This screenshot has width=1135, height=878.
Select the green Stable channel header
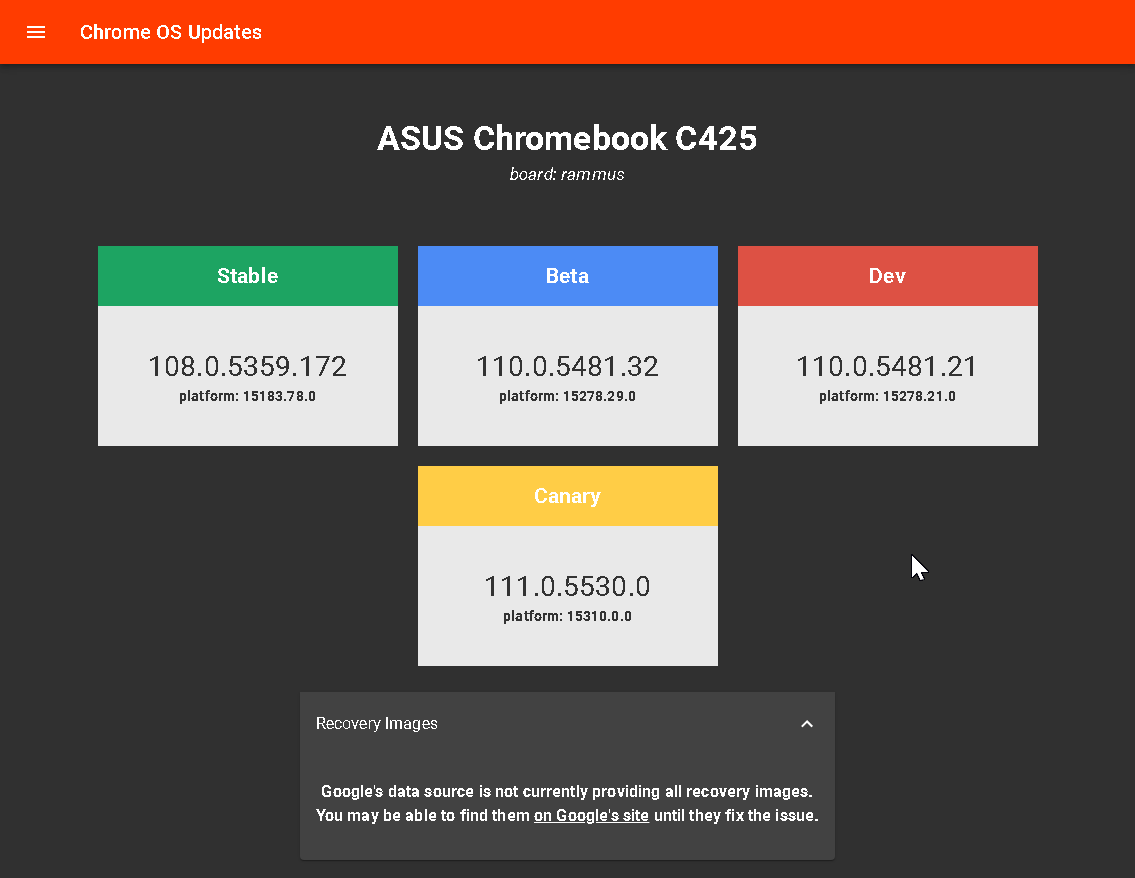[x=248, y=276]
